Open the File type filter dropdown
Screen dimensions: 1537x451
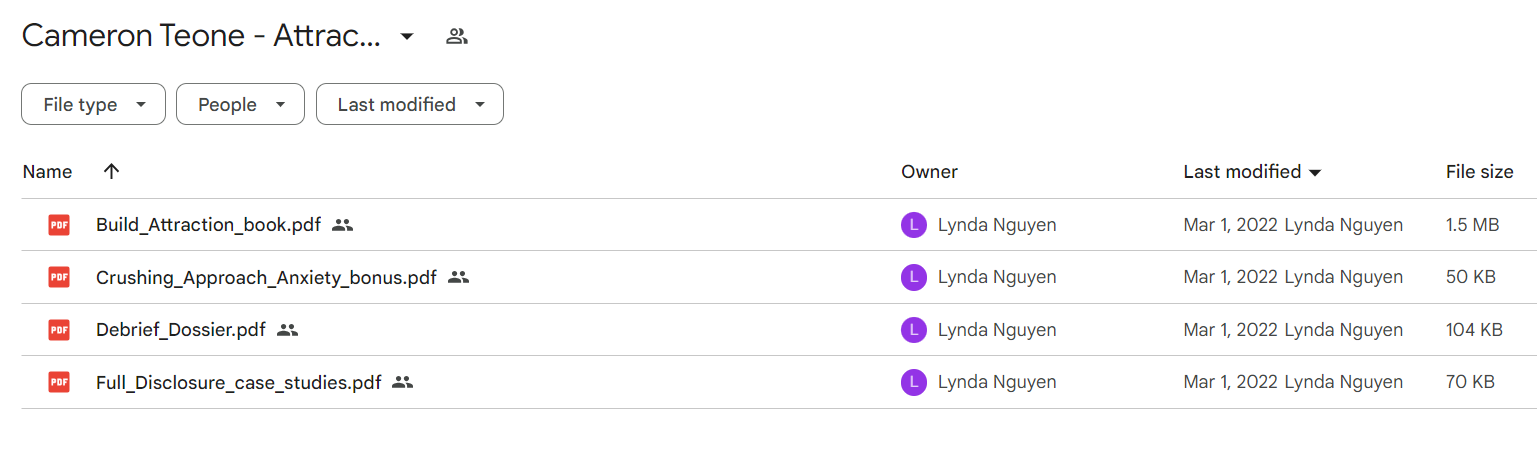click(x=93, y=104)
